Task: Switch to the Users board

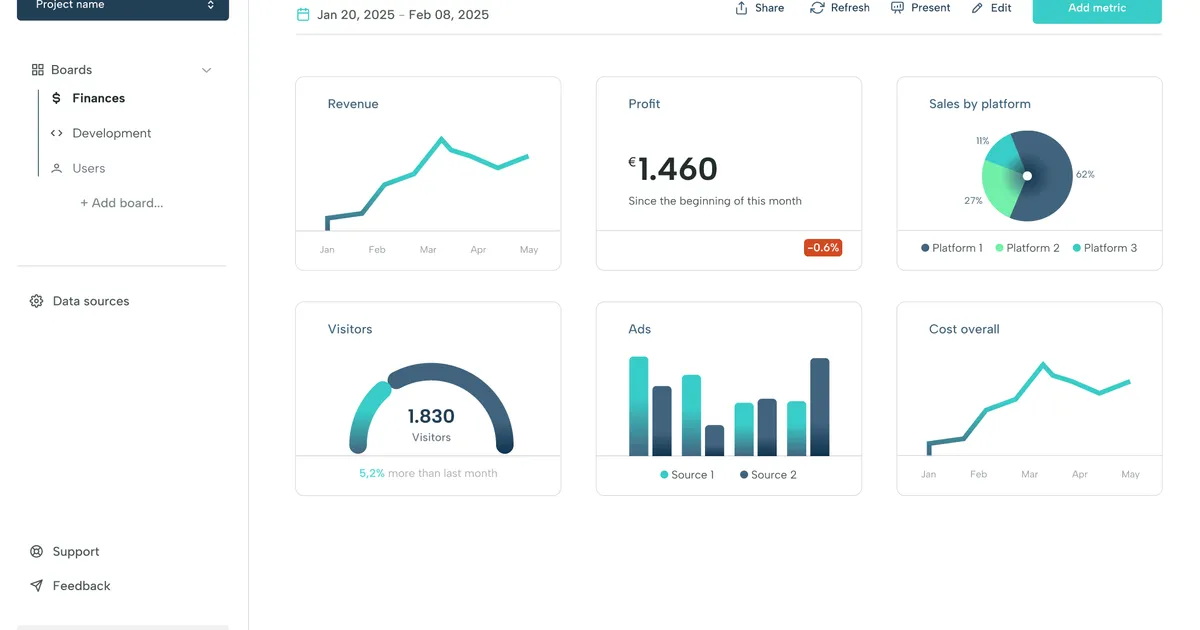Action: point(88,169)
